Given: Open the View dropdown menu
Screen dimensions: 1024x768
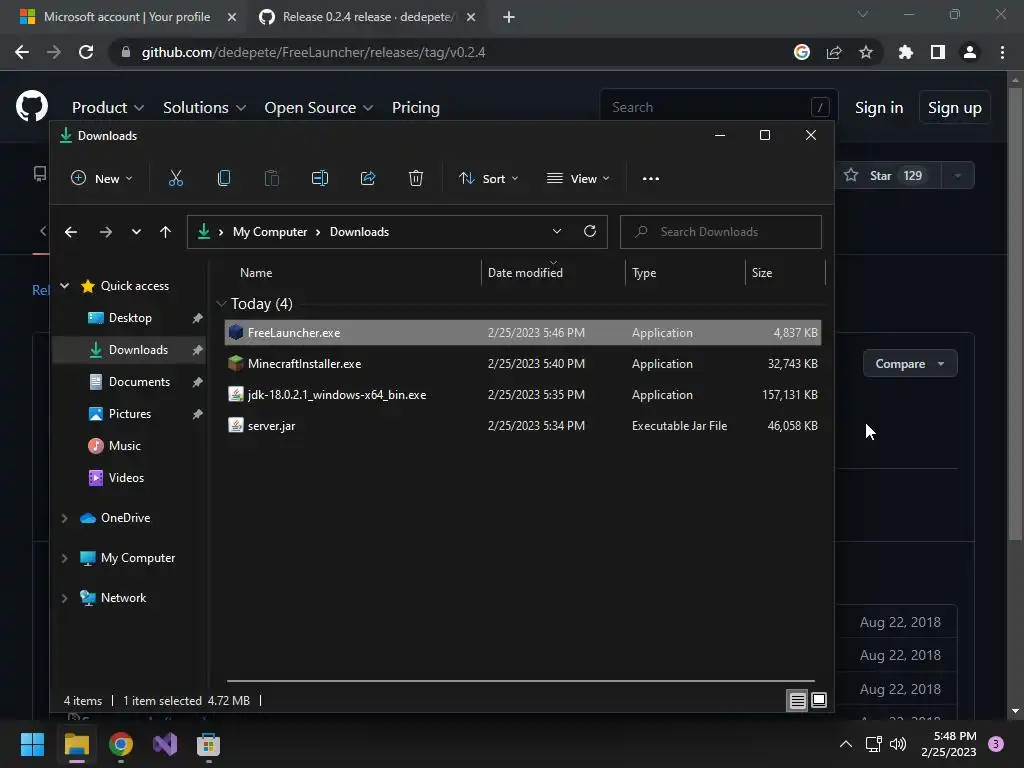Looking at the screenshot, I should pyautogui.click(x=578, y=178).
